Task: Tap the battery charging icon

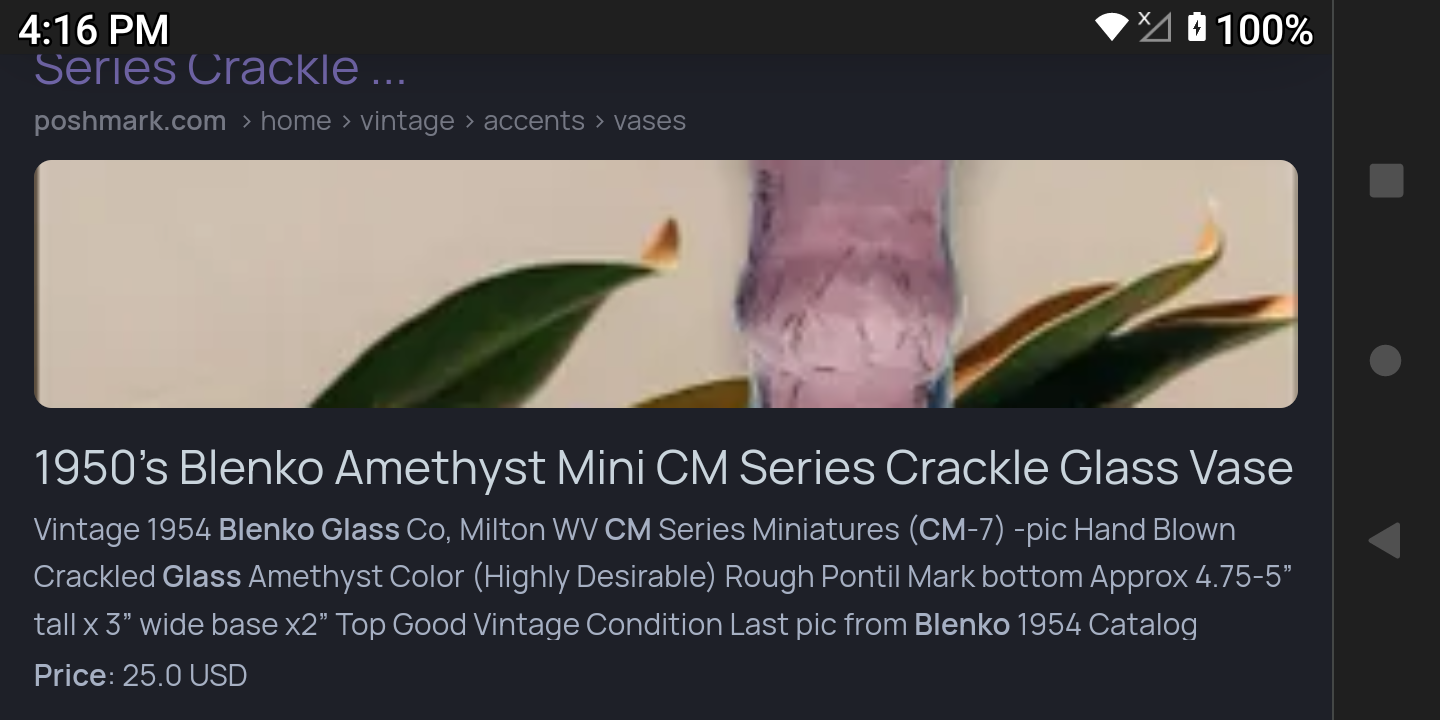Action: pos(1197,27)
